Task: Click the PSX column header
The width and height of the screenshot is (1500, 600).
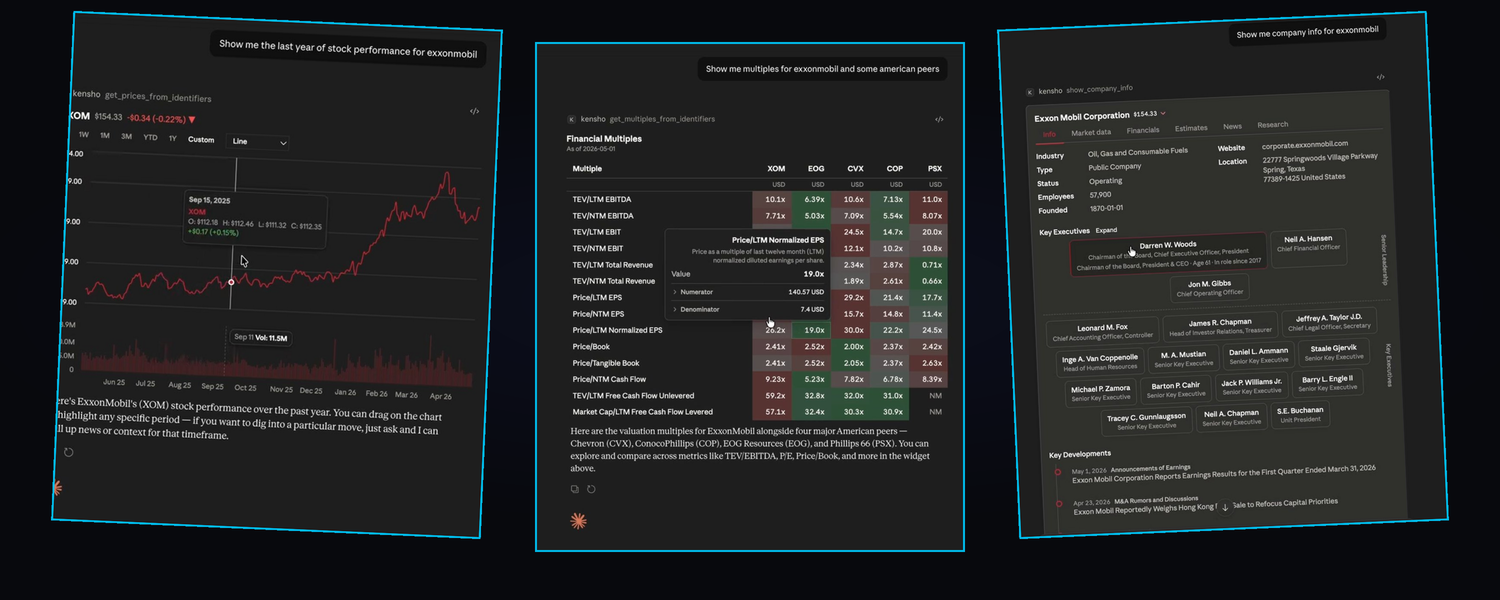Action: 934,169
